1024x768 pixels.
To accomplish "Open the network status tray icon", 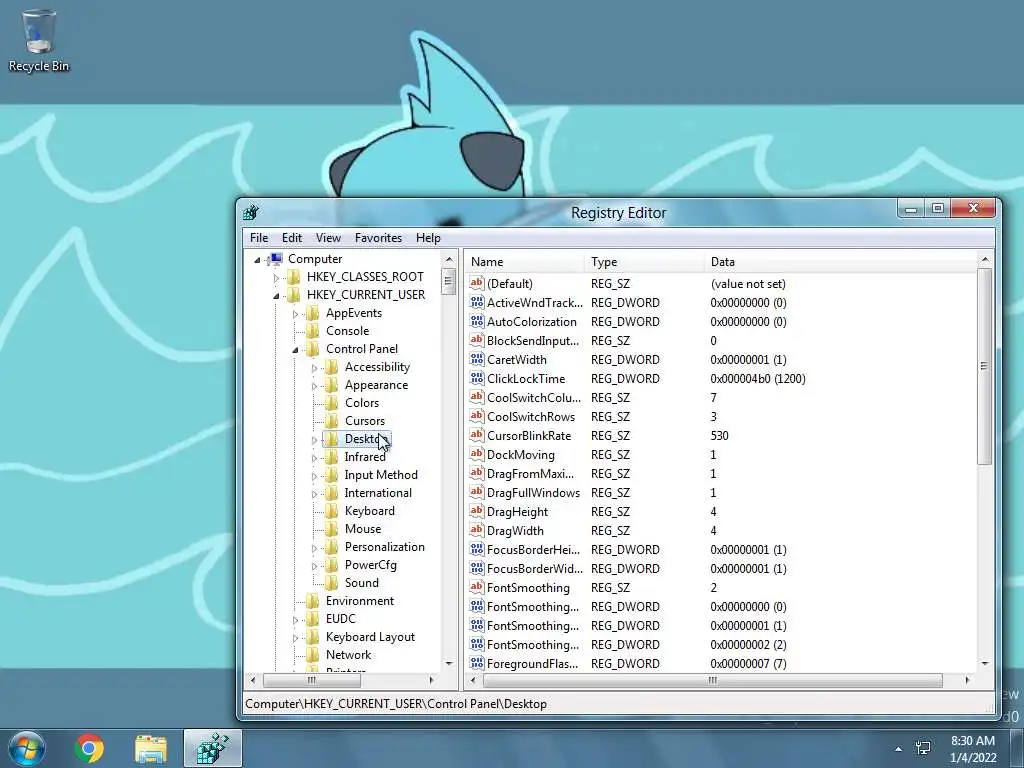I will [923, 748].
